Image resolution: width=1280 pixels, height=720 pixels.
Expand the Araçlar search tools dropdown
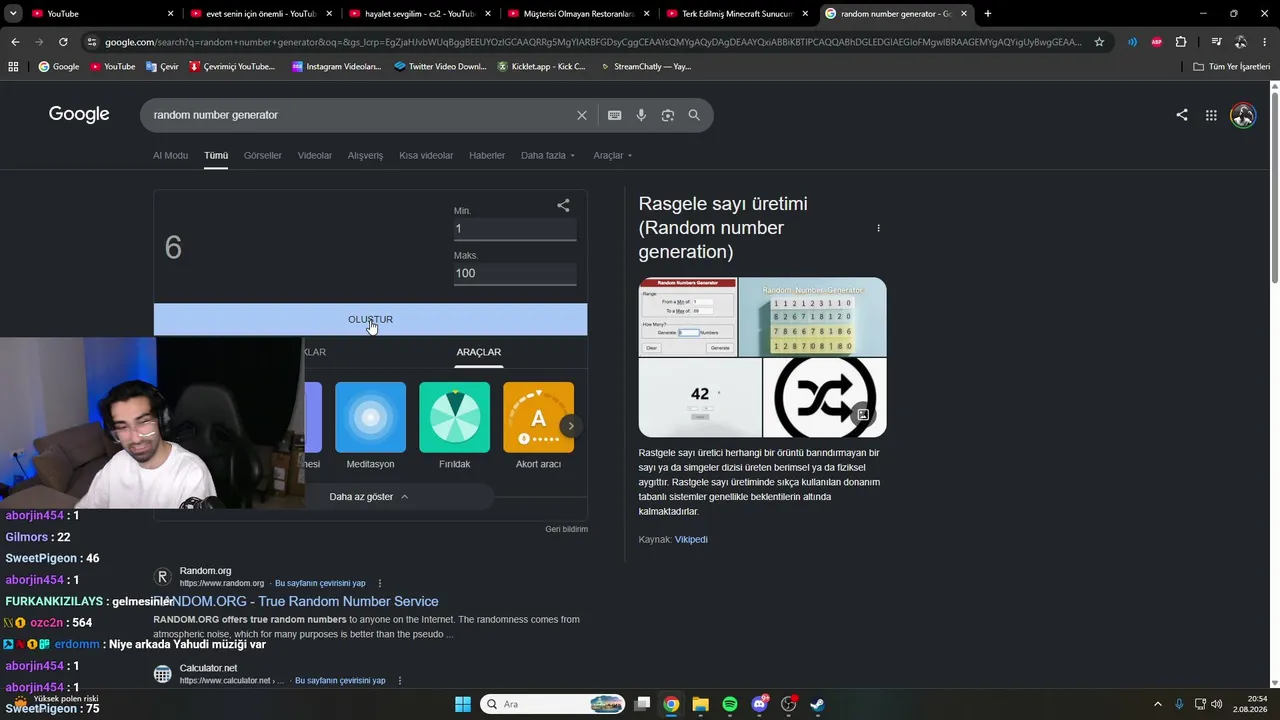coord(612,156)
